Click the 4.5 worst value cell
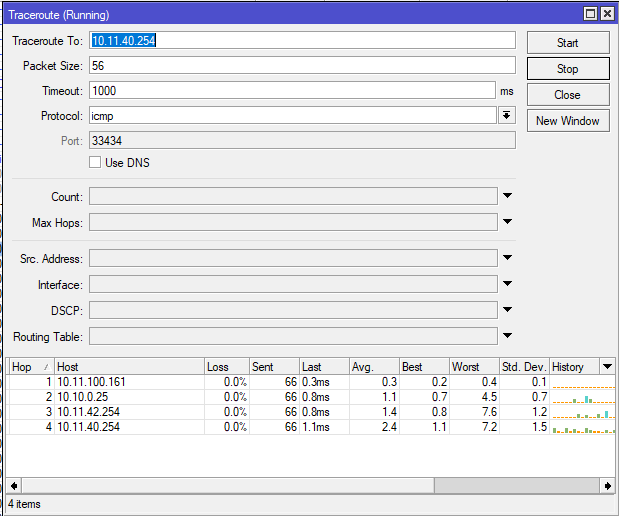 pos(474,397)
